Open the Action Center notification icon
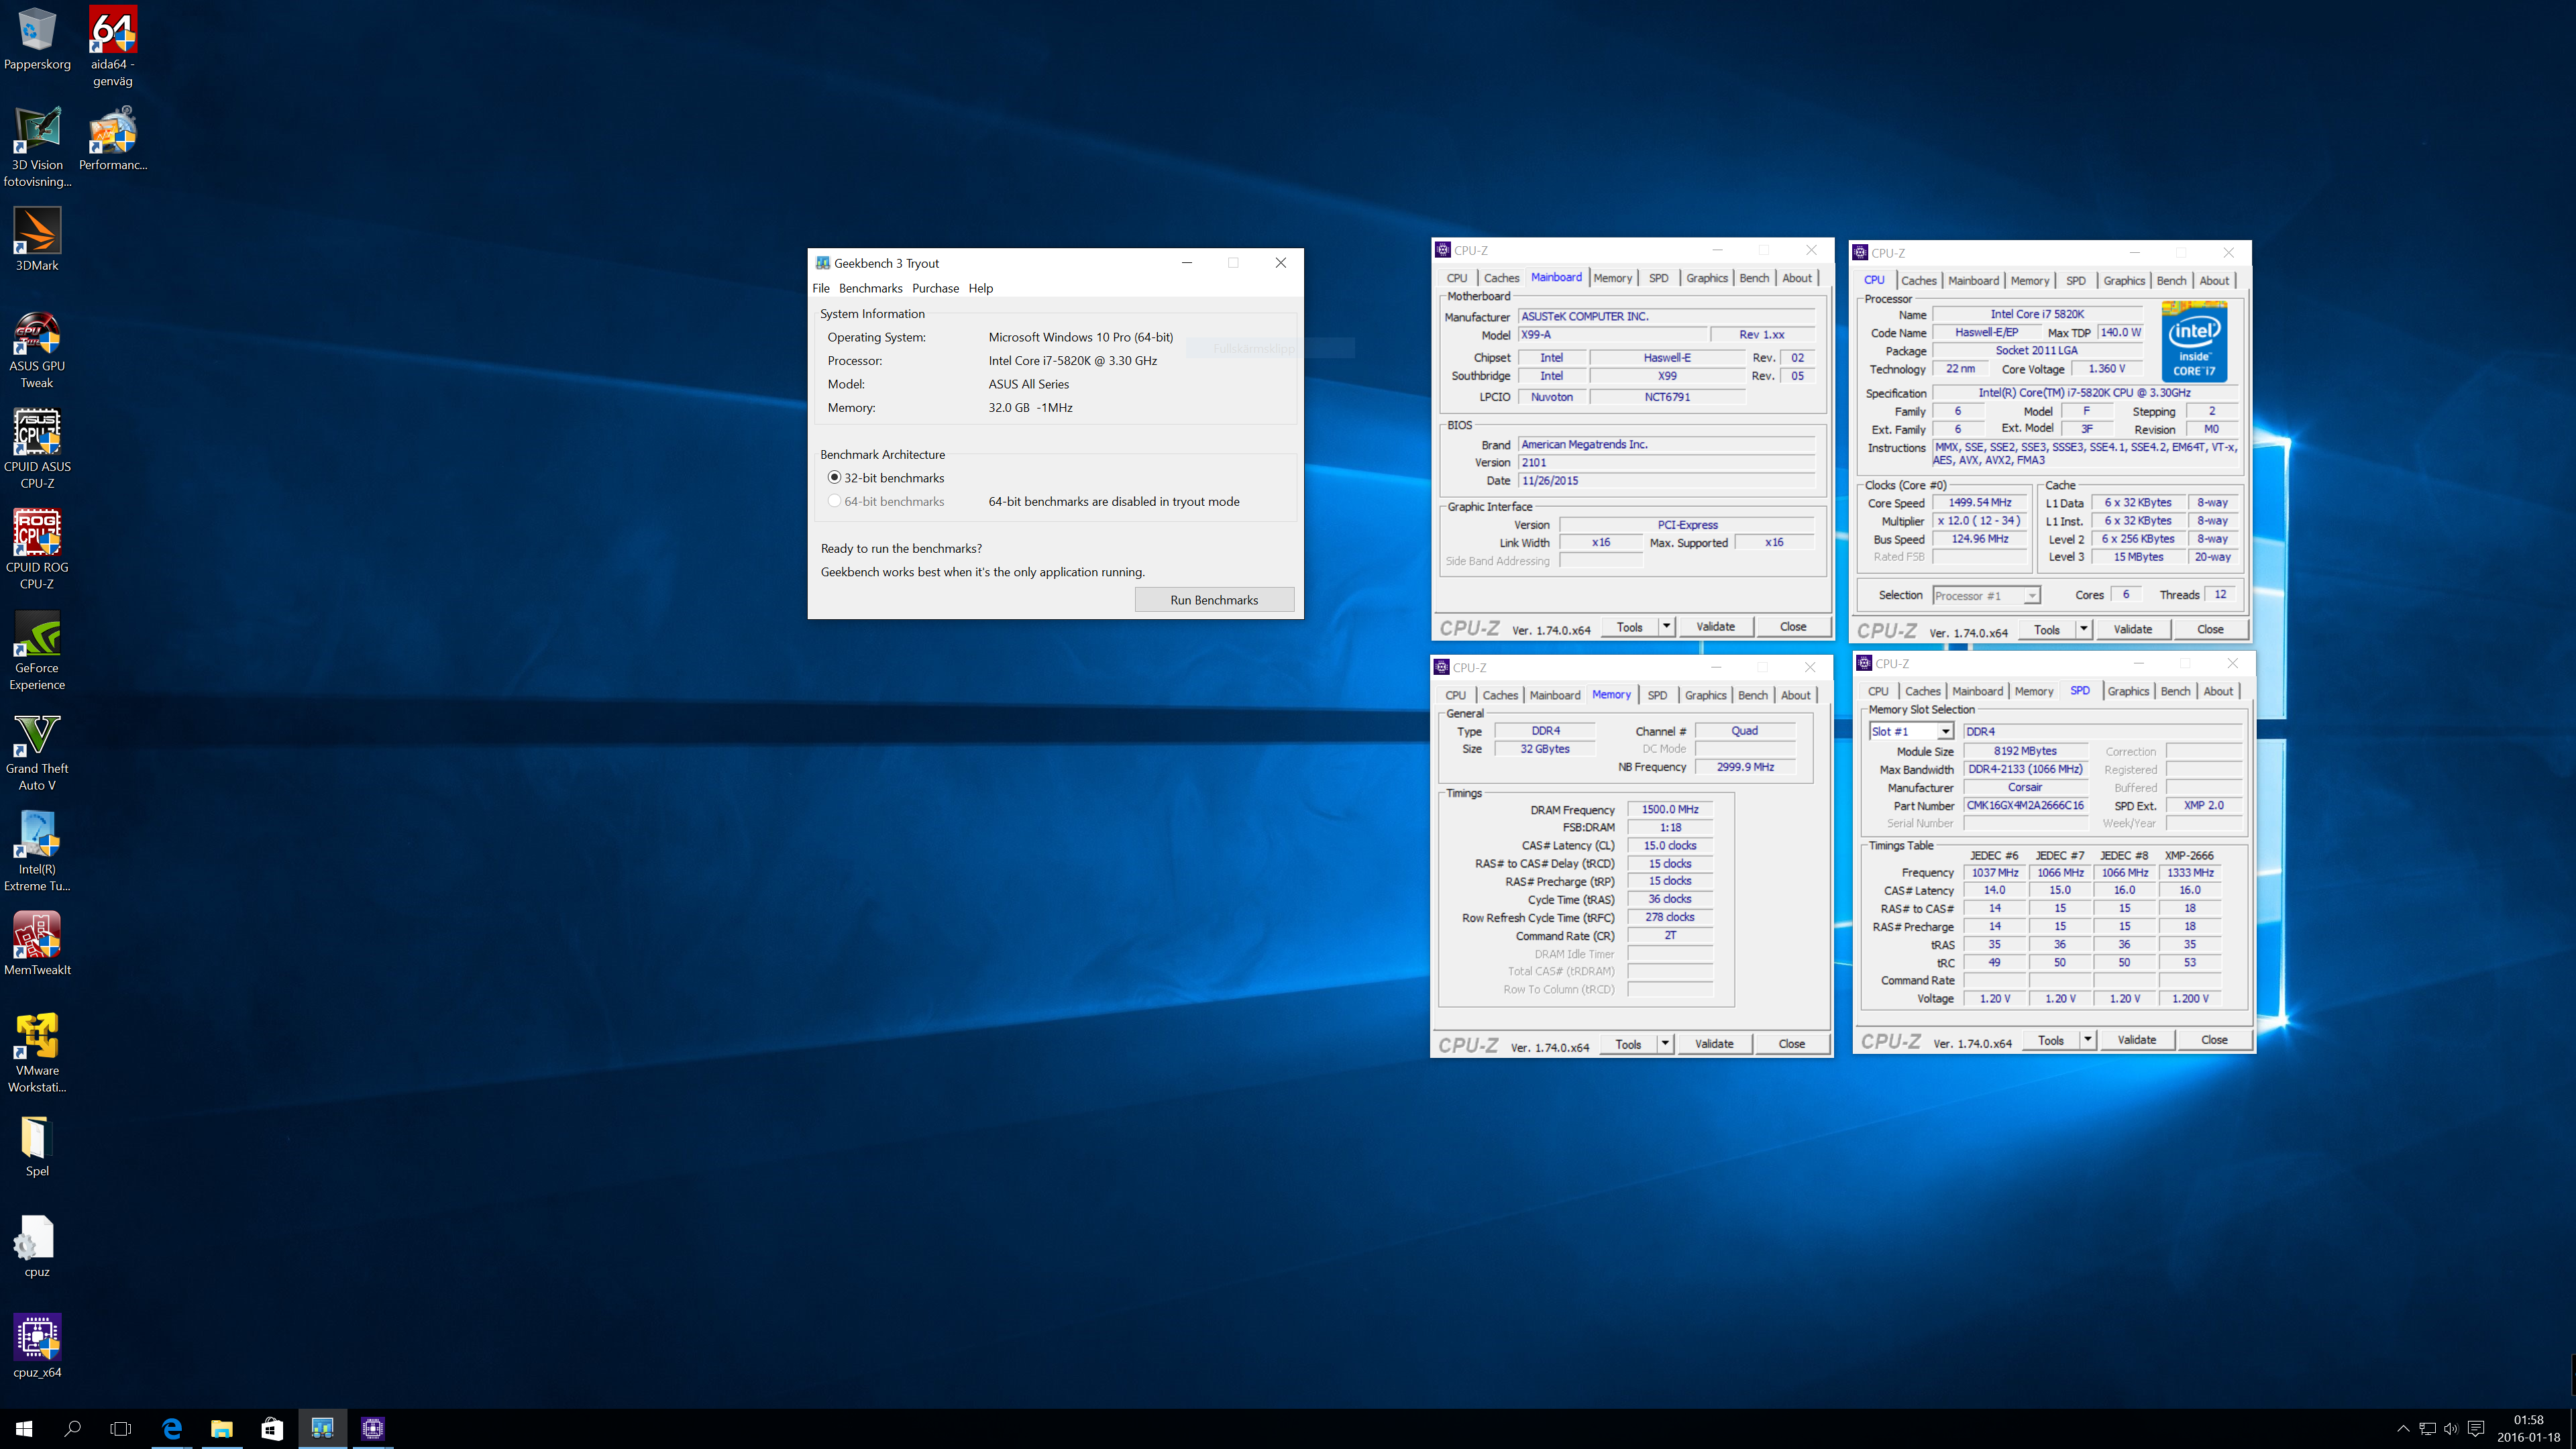The image size is (2576, 1449). click(2476, 1428)
